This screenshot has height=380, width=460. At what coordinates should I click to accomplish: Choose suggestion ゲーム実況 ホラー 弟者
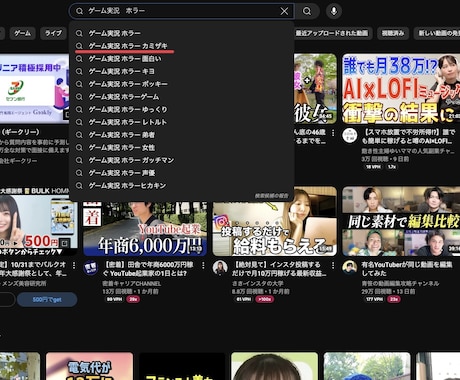(182, 135)
